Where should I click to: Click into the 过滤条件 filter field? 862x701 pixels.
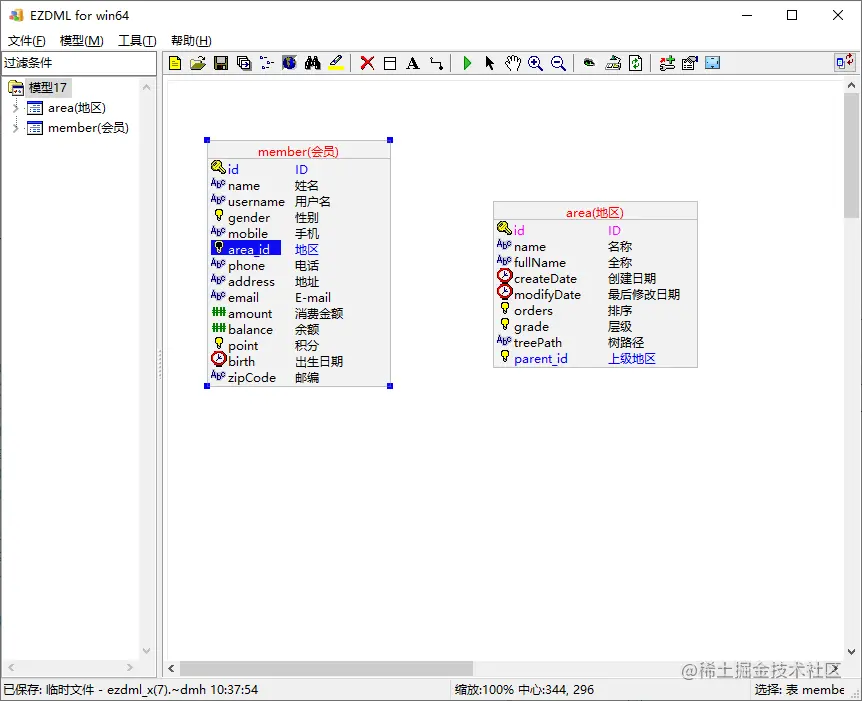[79, 63]
